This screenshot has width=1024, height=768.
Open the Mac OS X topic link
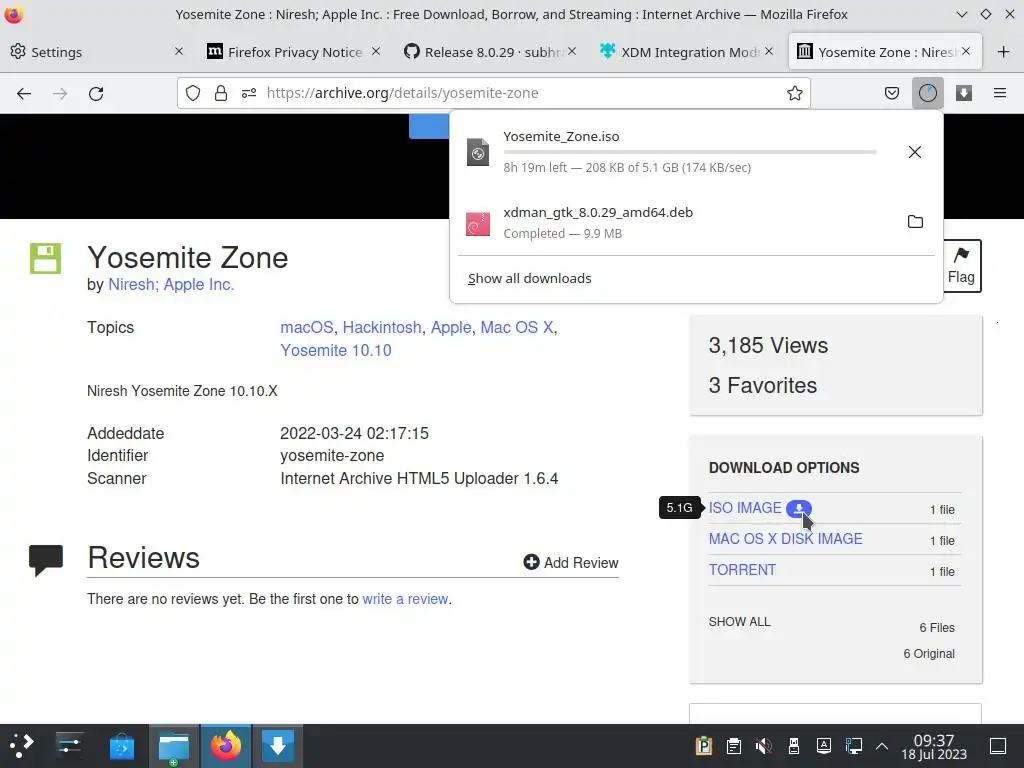pyautogui.click(x=517, y=327)
